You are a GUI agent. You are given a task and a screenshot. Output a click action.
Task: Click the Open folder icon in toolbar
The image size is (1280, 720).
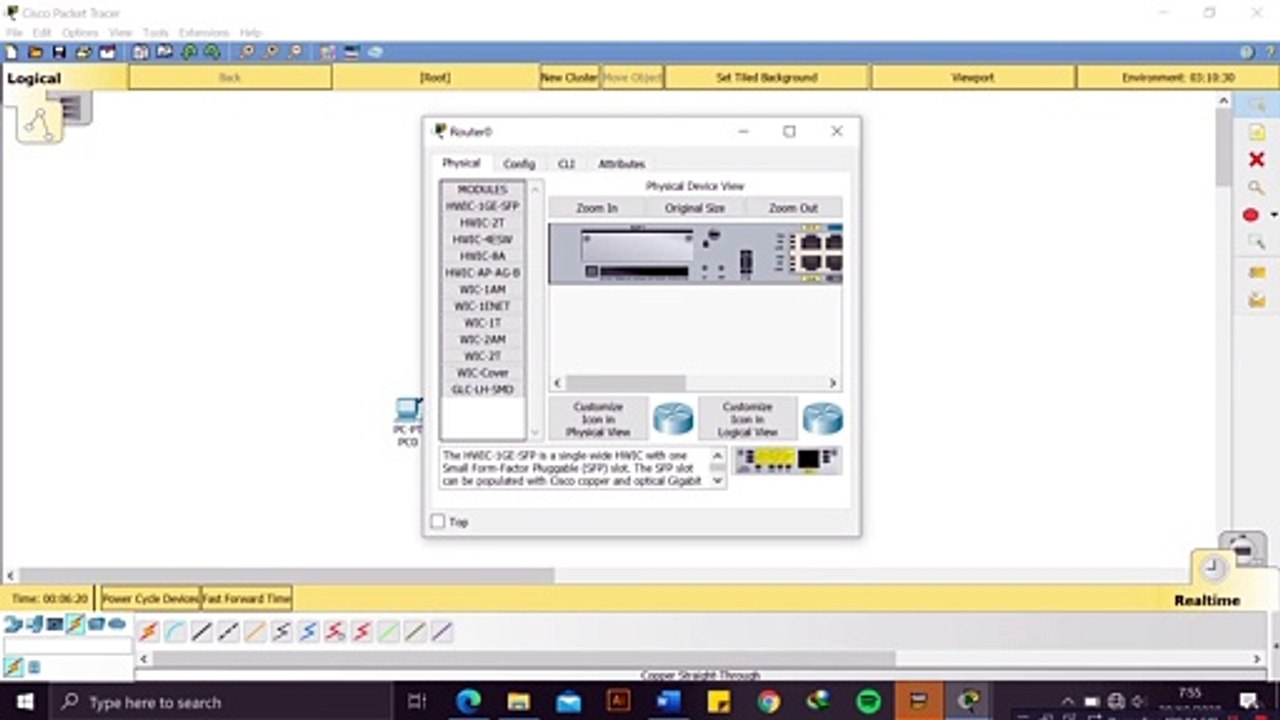click(x=36, y=52)
